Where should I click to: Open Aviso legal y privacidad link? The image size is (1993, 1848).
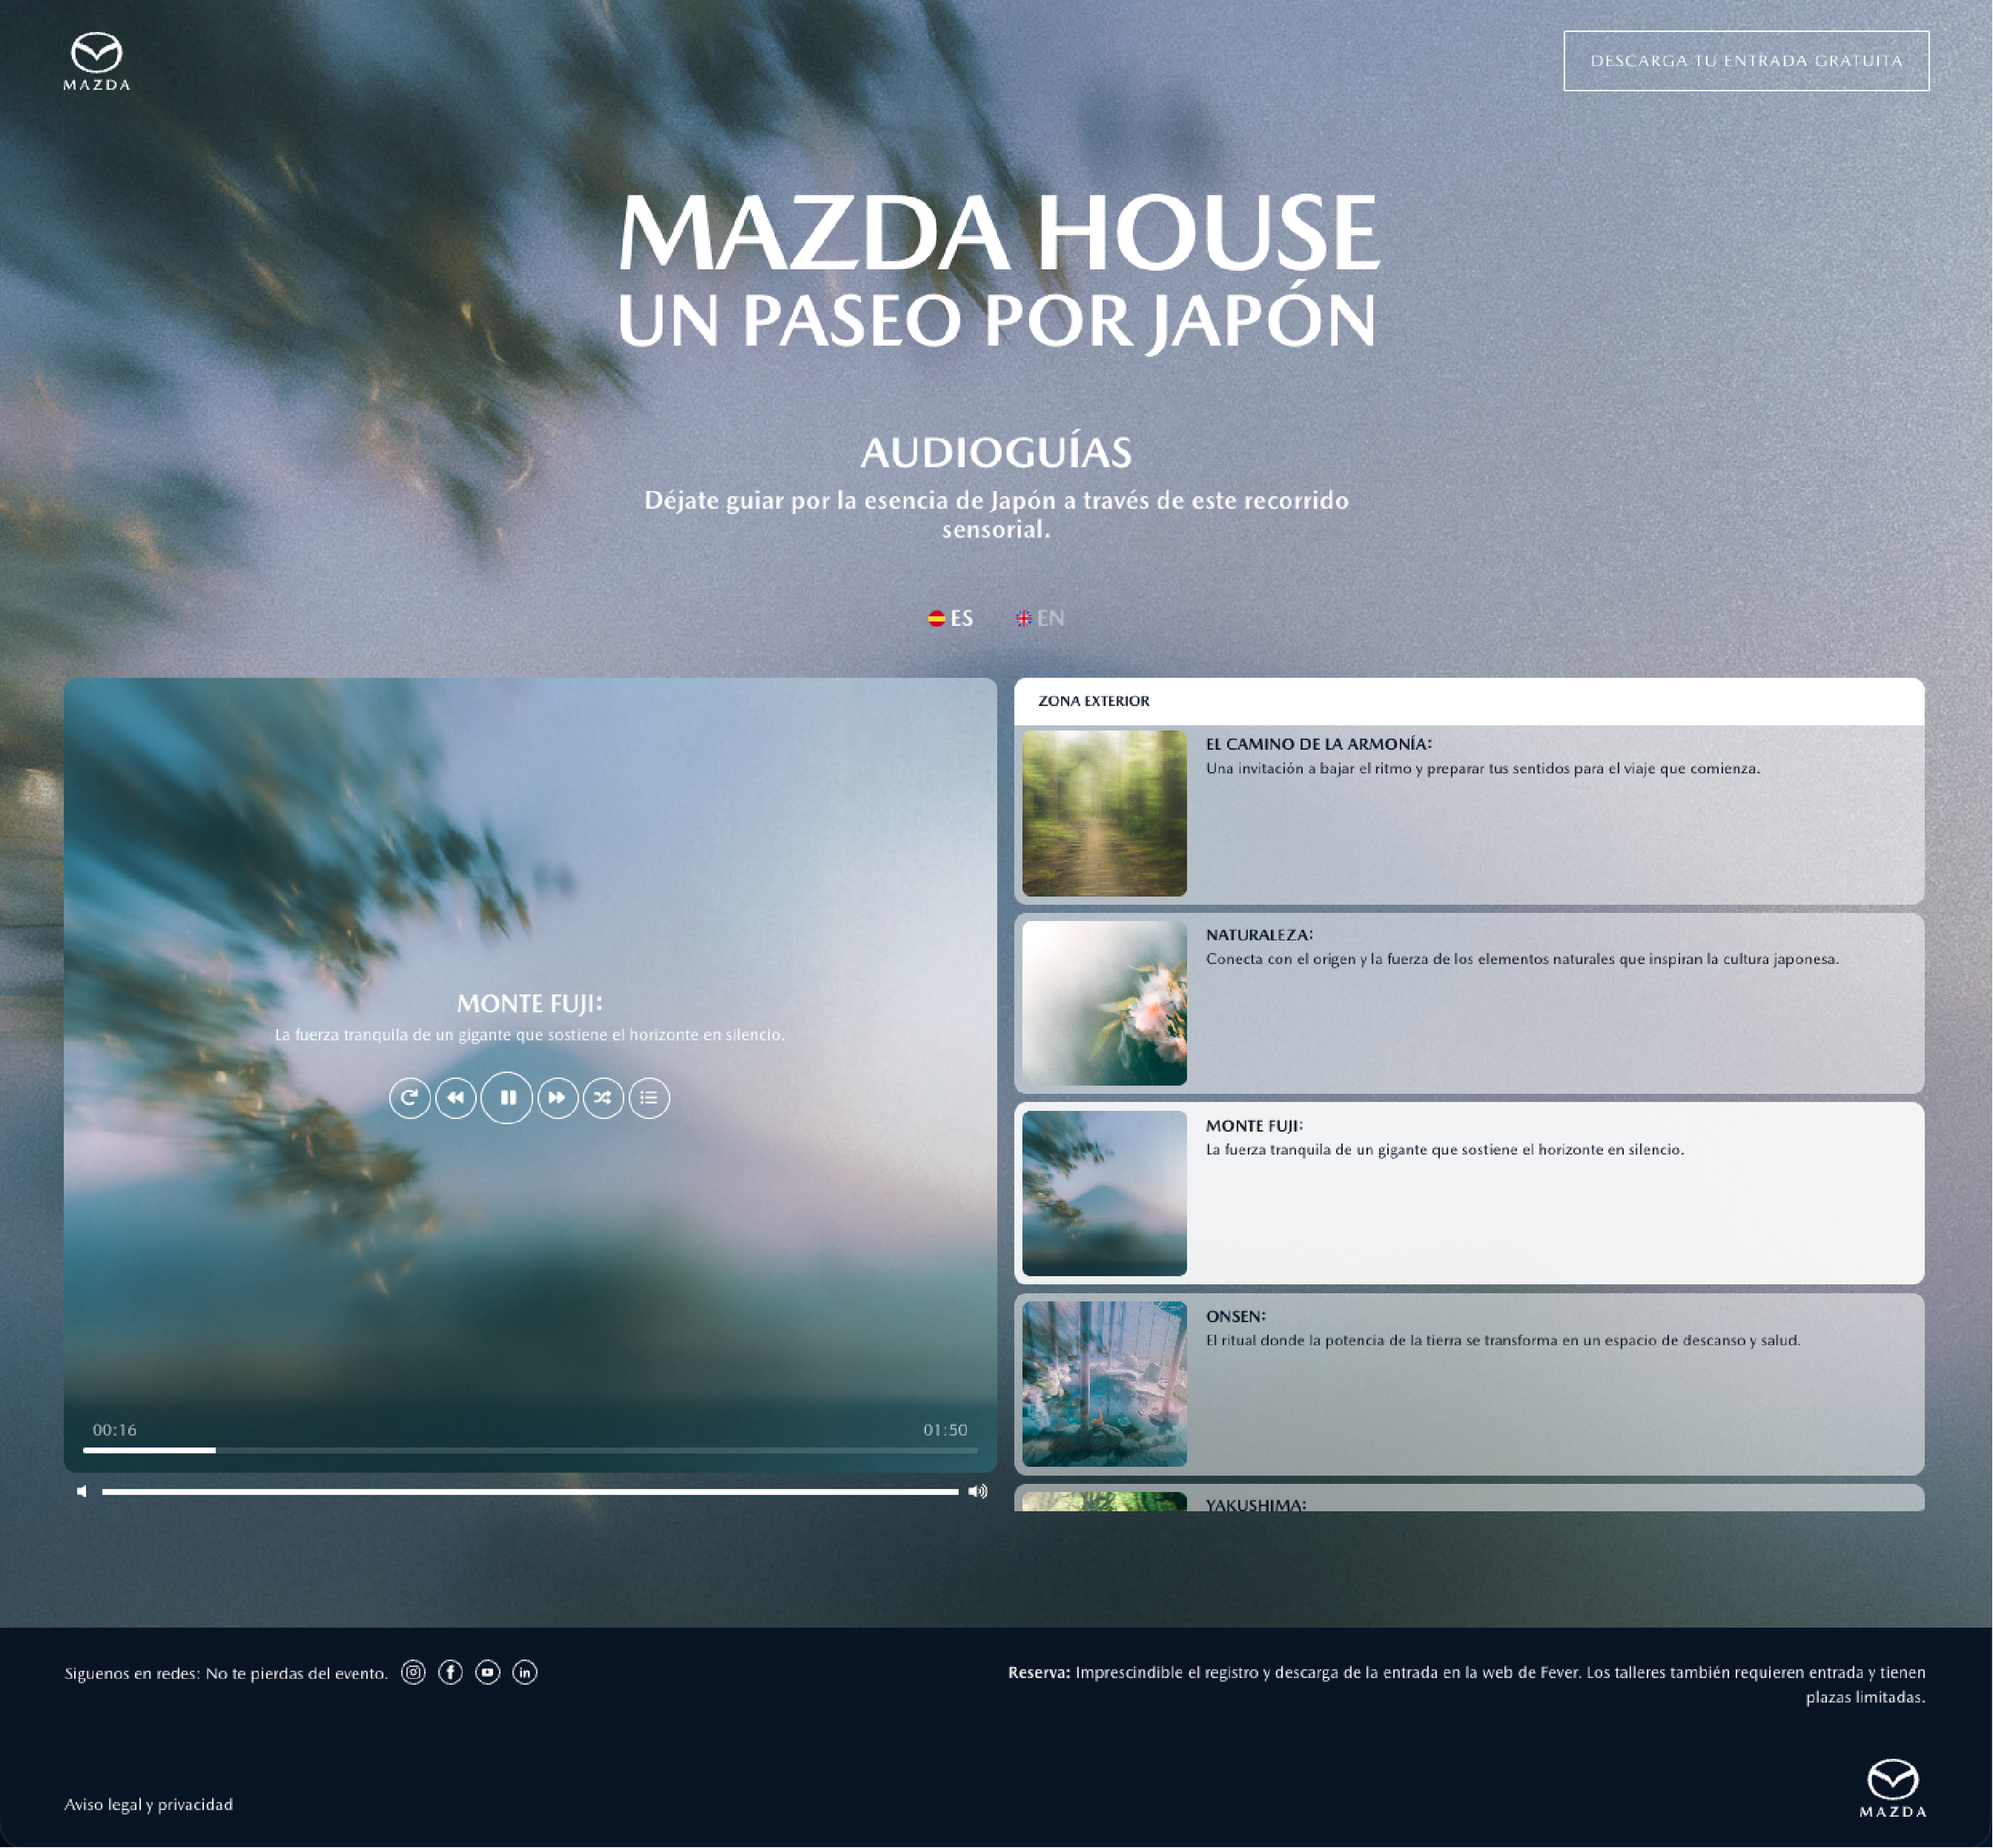coord(148,1804)
